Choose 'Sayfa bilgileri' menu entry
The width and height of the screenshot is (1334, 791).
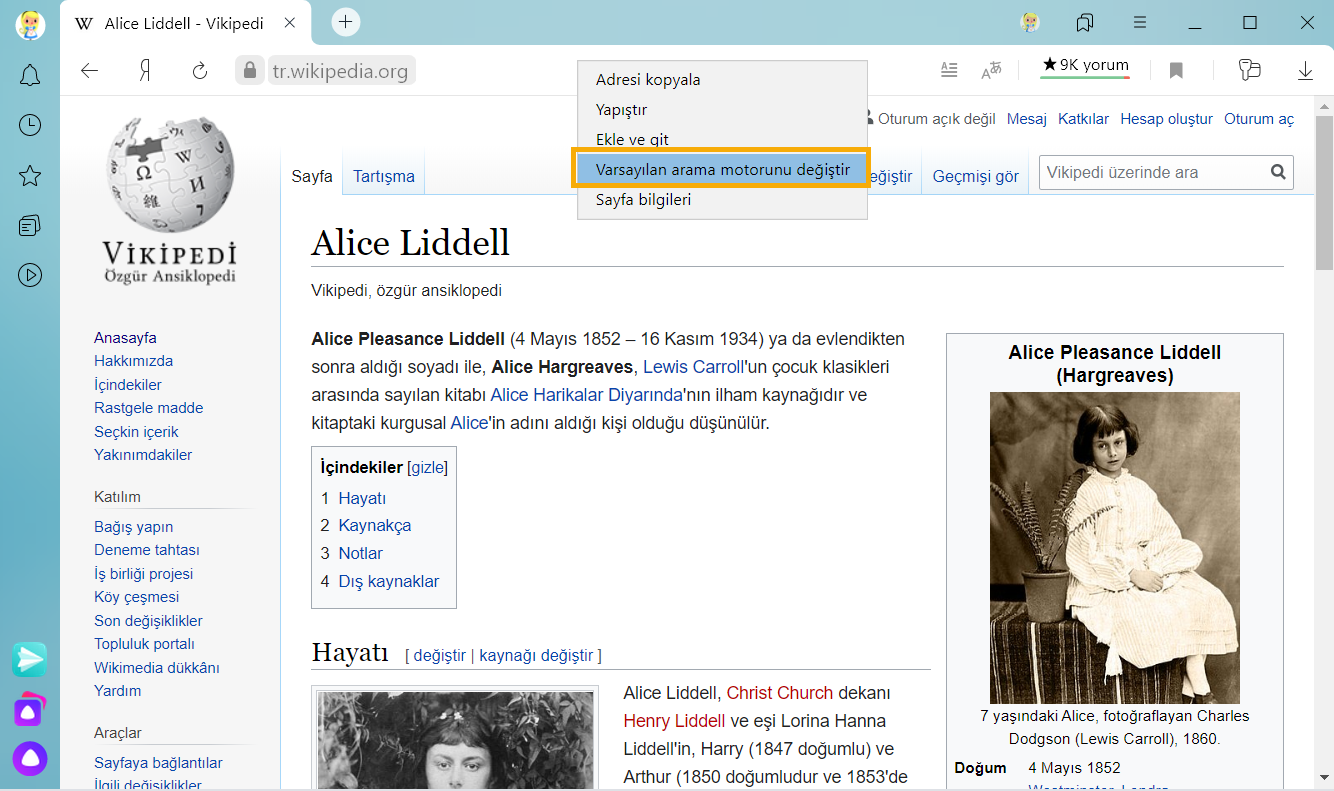[722, 200]
